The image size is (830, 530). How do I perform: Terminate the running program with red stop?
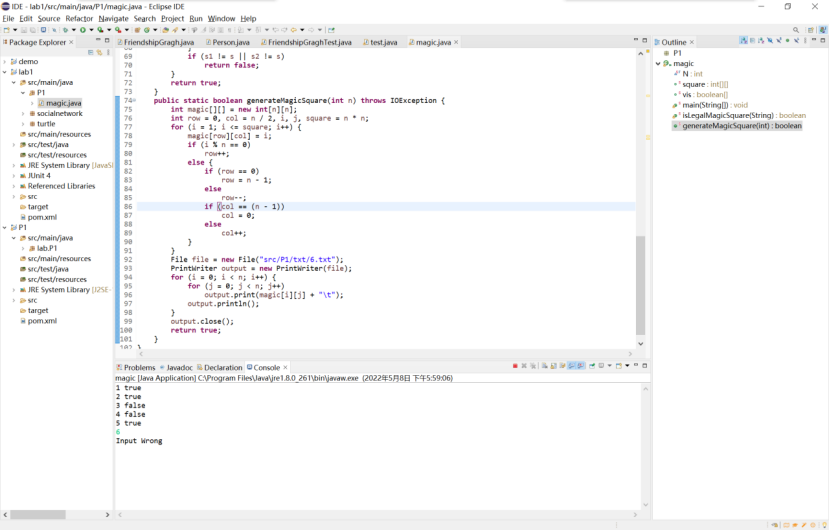pos(515,366)
